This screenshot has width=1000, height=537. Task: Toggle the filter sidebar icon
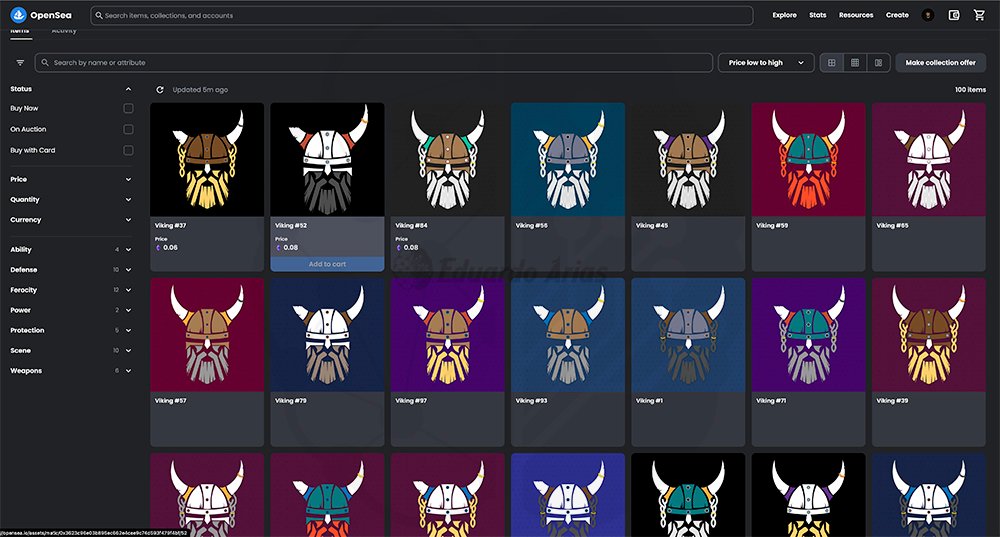(20, 63)
